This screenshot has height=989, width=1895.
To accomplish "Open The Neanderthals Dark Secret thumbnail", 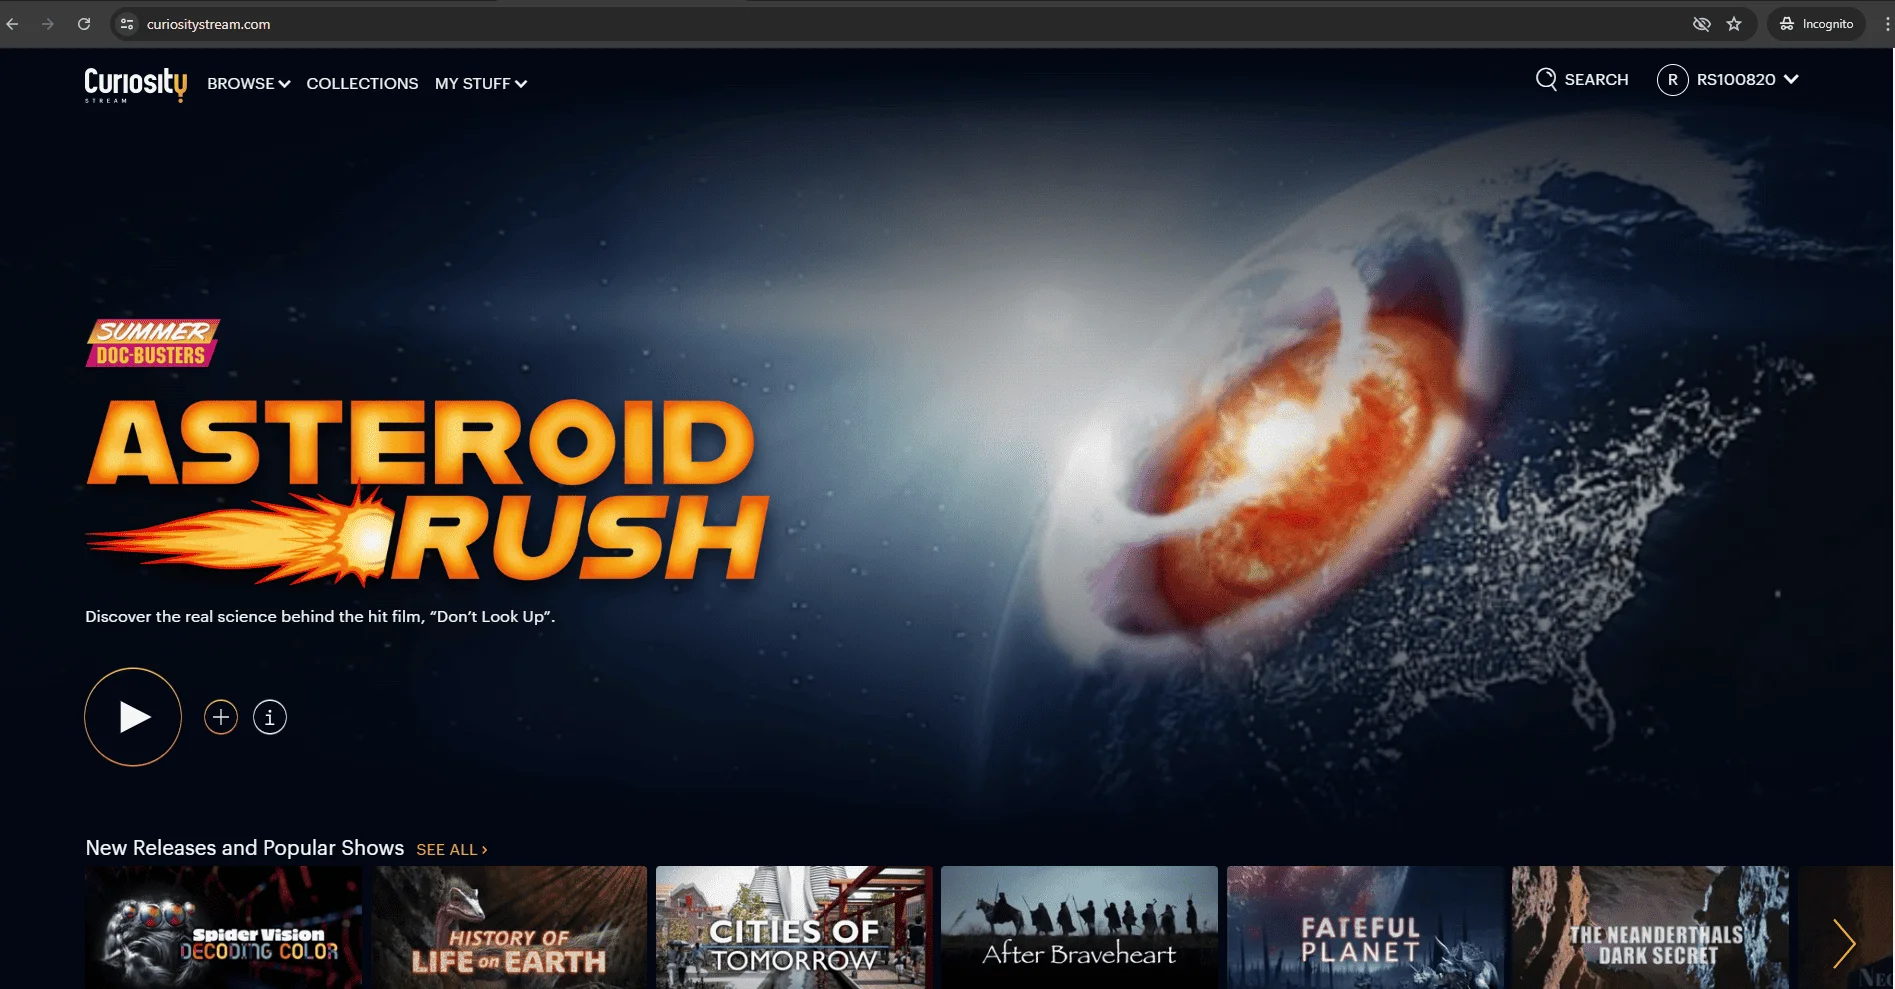I will pyautogui.click(x=1650, y=927).
